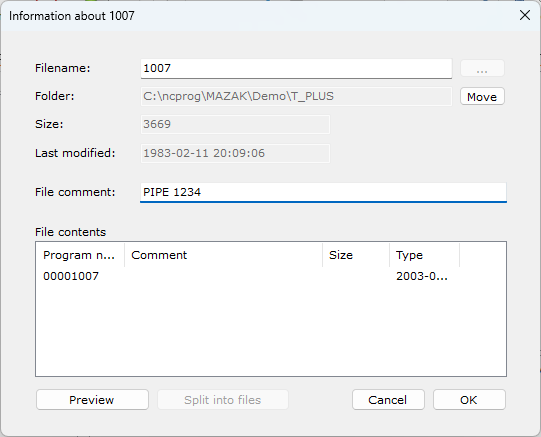The width and height of the screenshot is (541, 437).
Task: Click Split into files button
Action: (223, 400)
